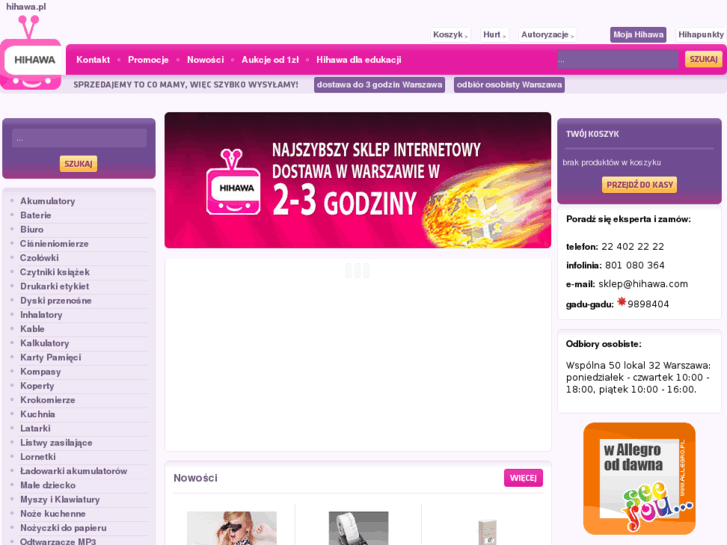
Task: Click the sklep@hihawa.com email address
Action: coord(643,284)
